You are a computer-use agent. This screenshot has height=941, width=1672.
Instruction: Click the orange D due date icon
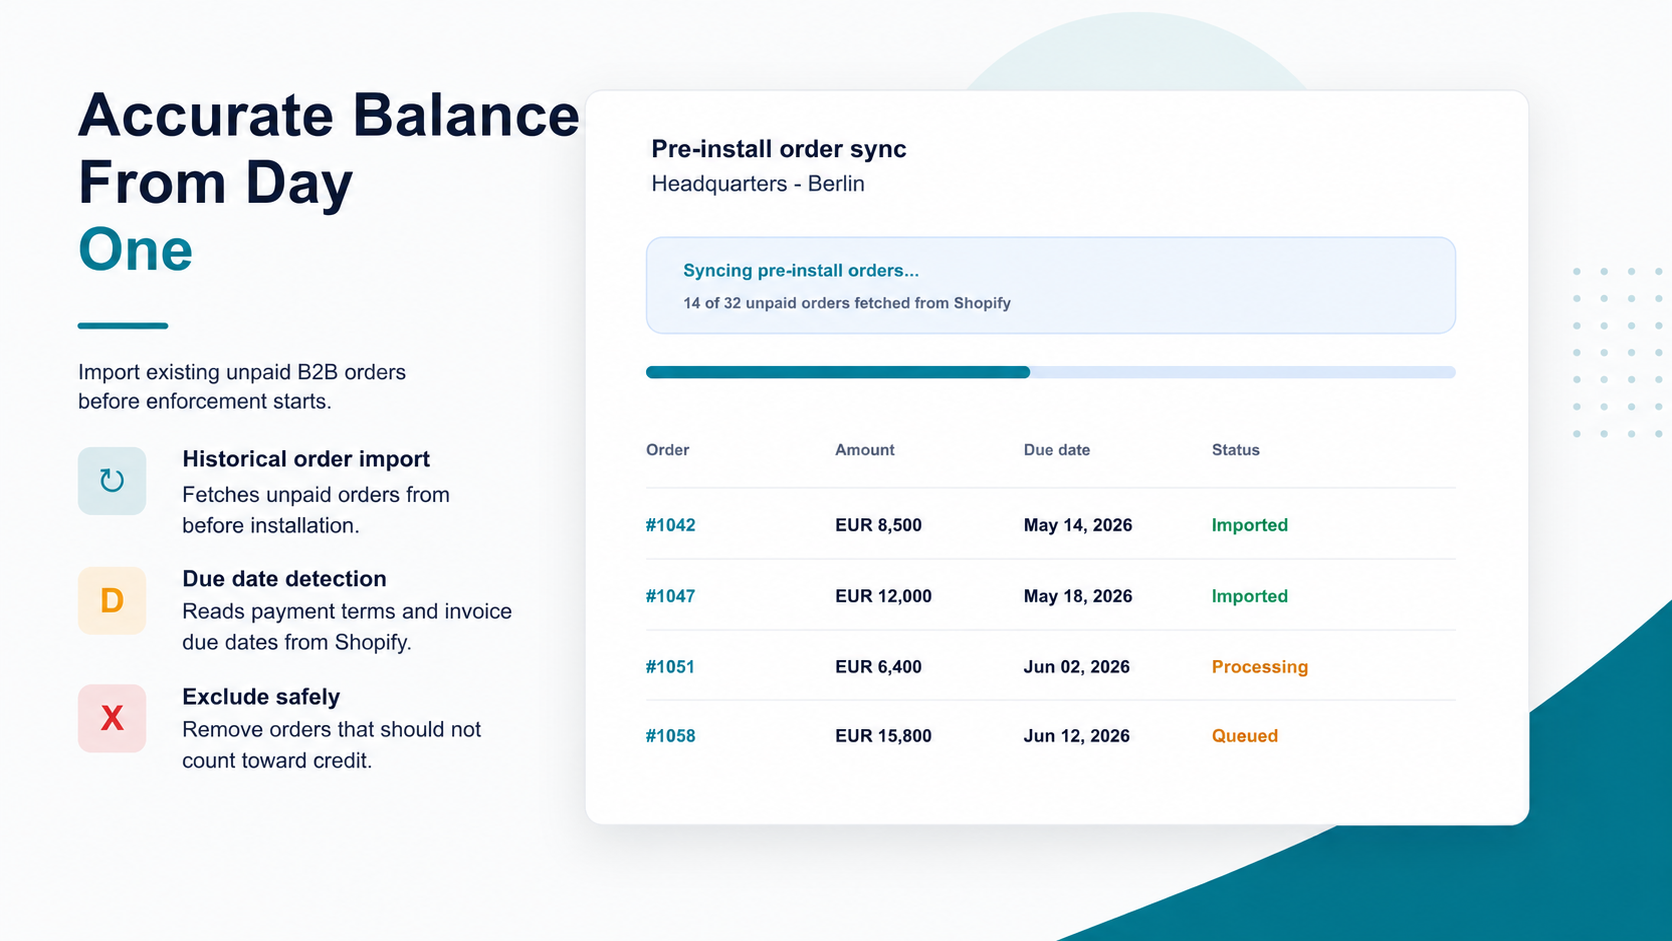[x=112, y=600]
